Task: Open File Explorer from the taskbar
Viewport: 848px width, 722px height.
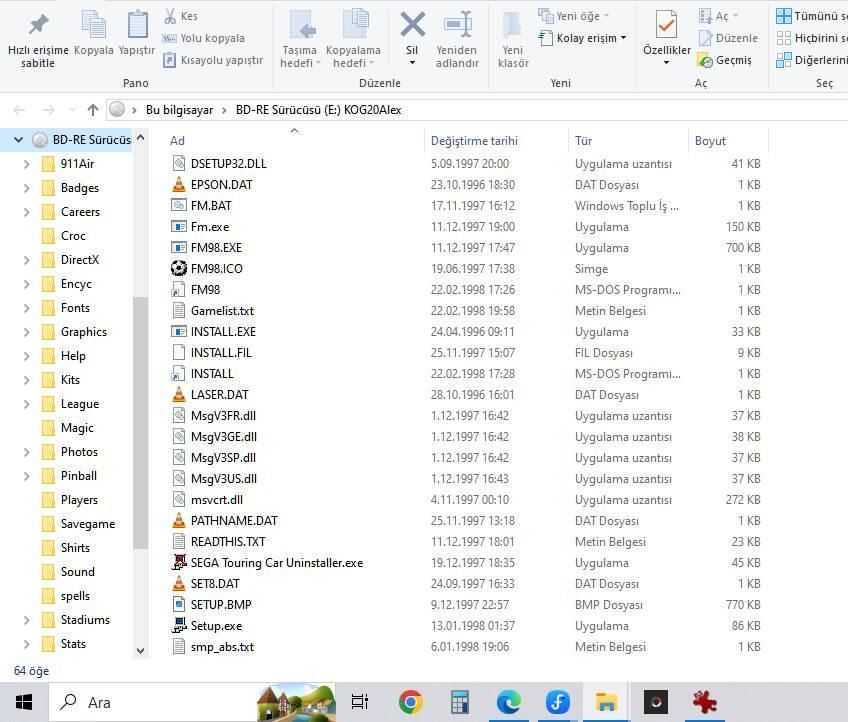Action: point(606,703)
